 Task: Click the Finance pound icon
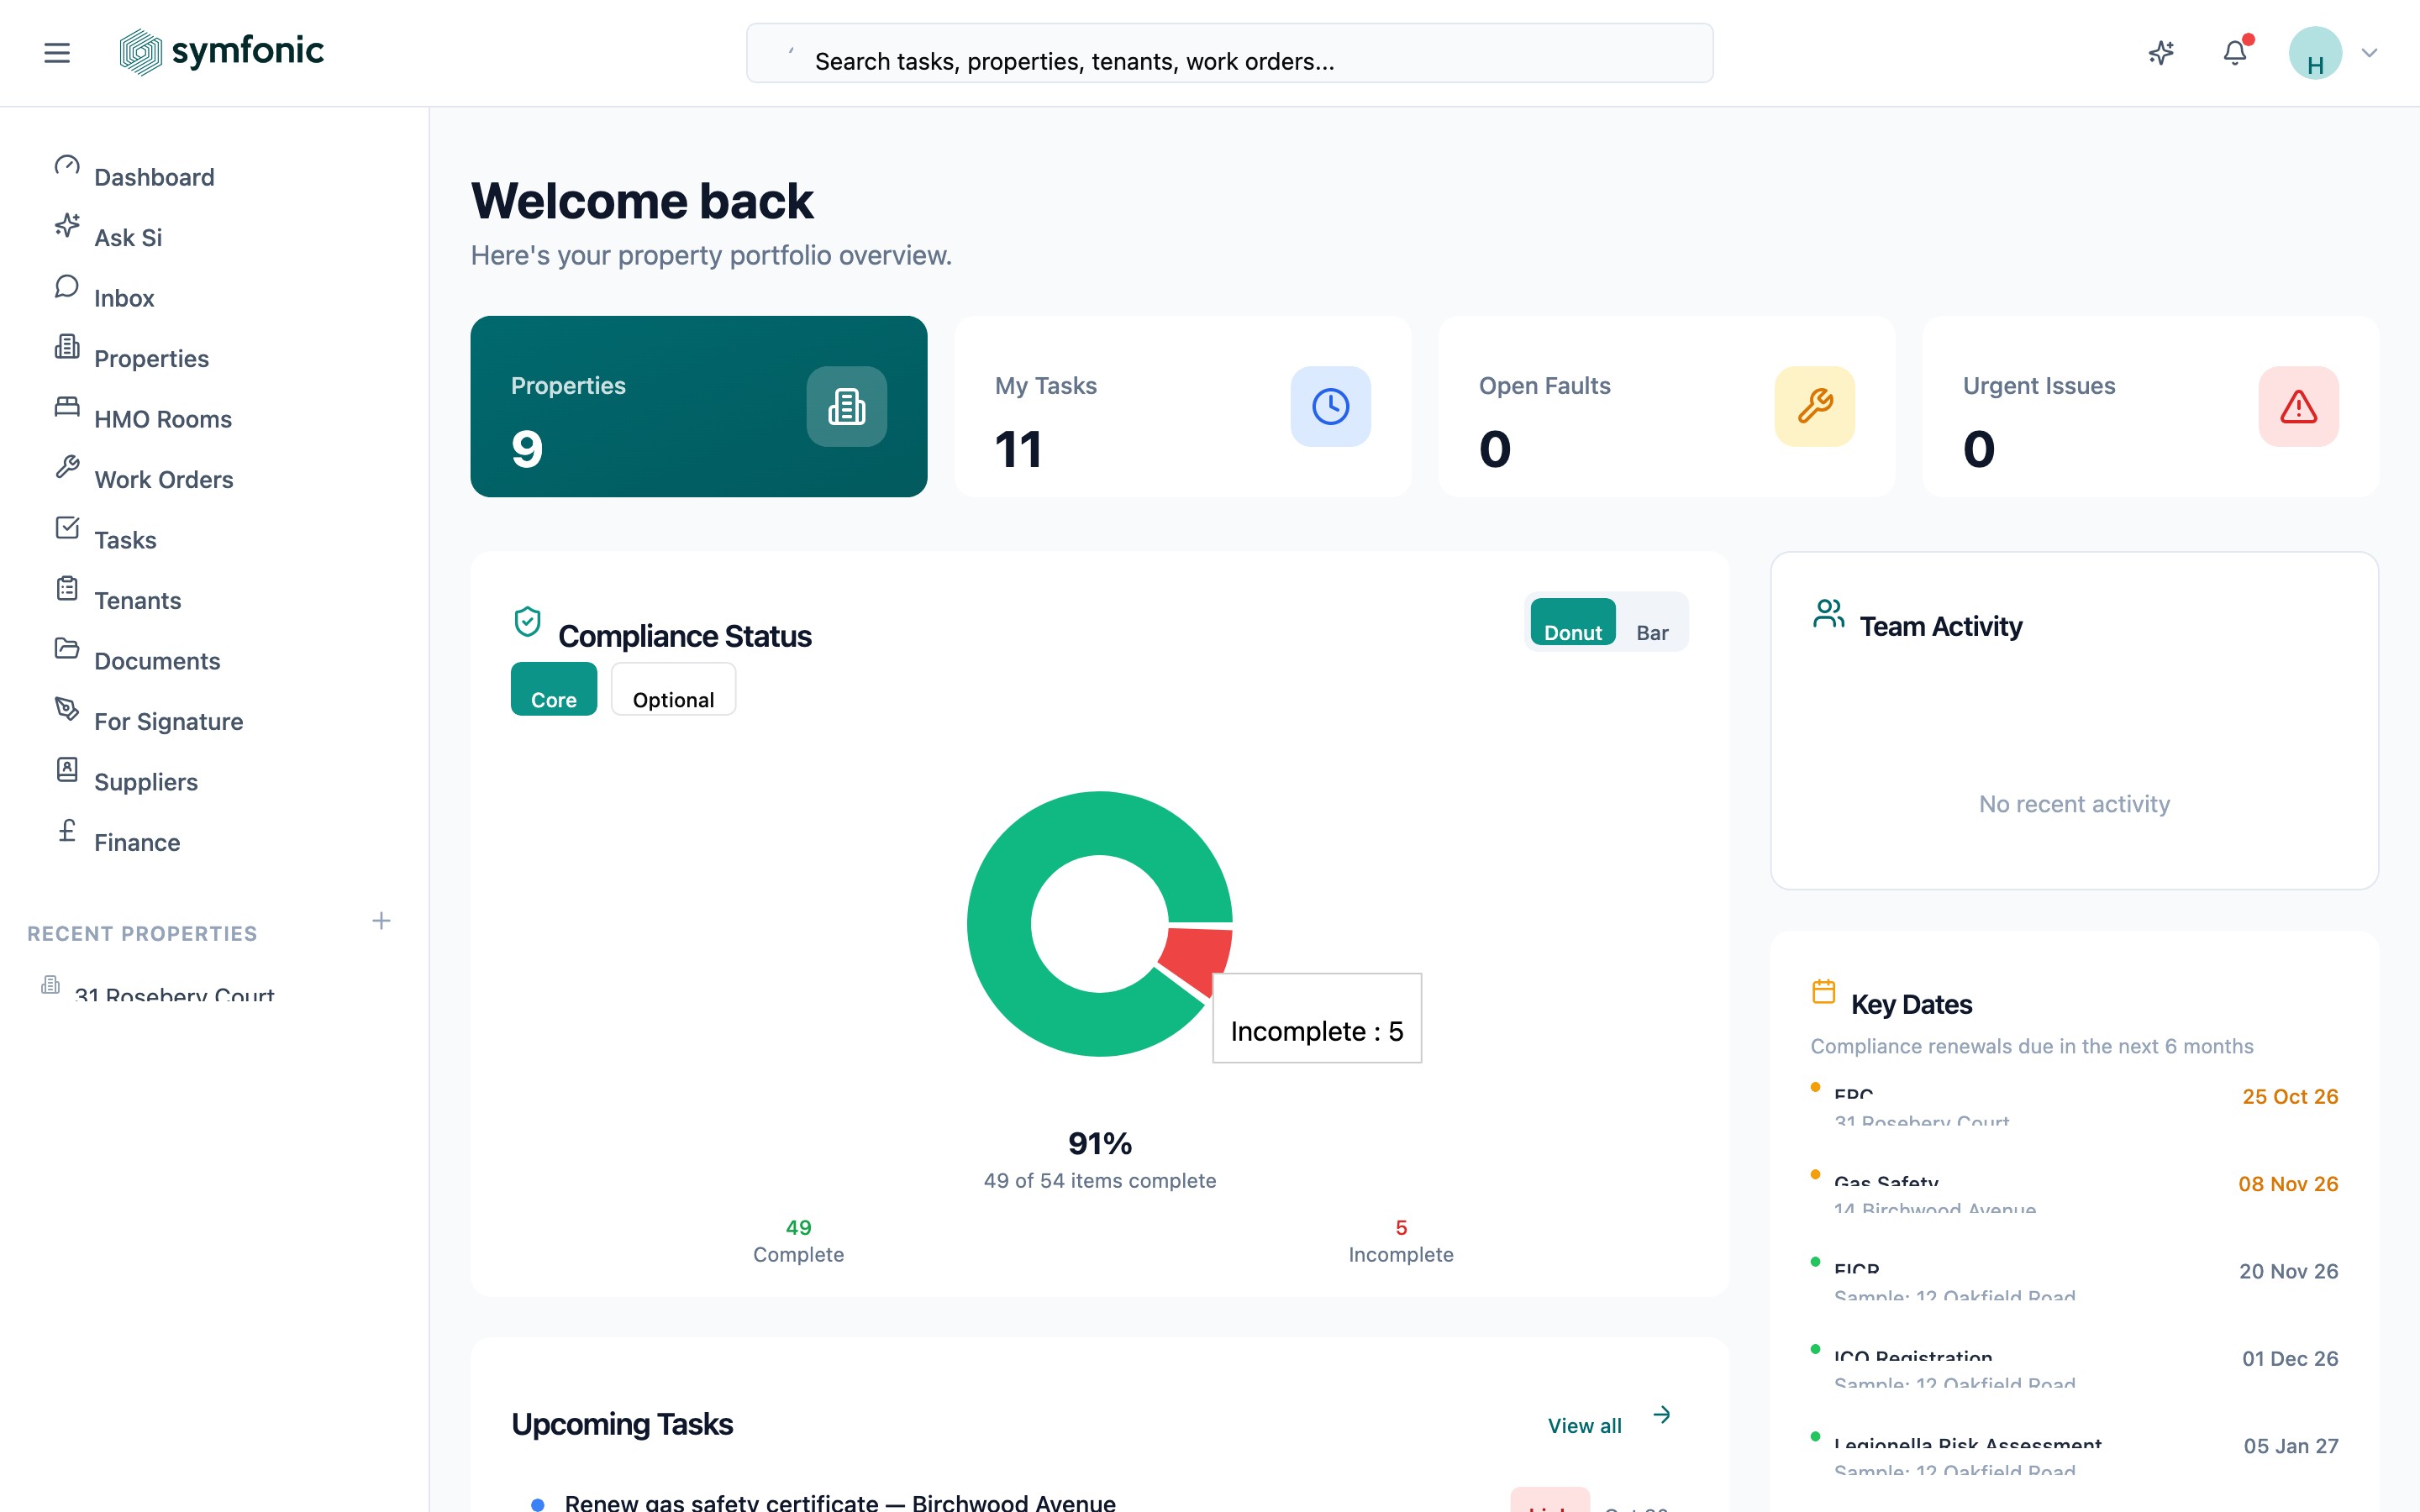tap(67, 830)
